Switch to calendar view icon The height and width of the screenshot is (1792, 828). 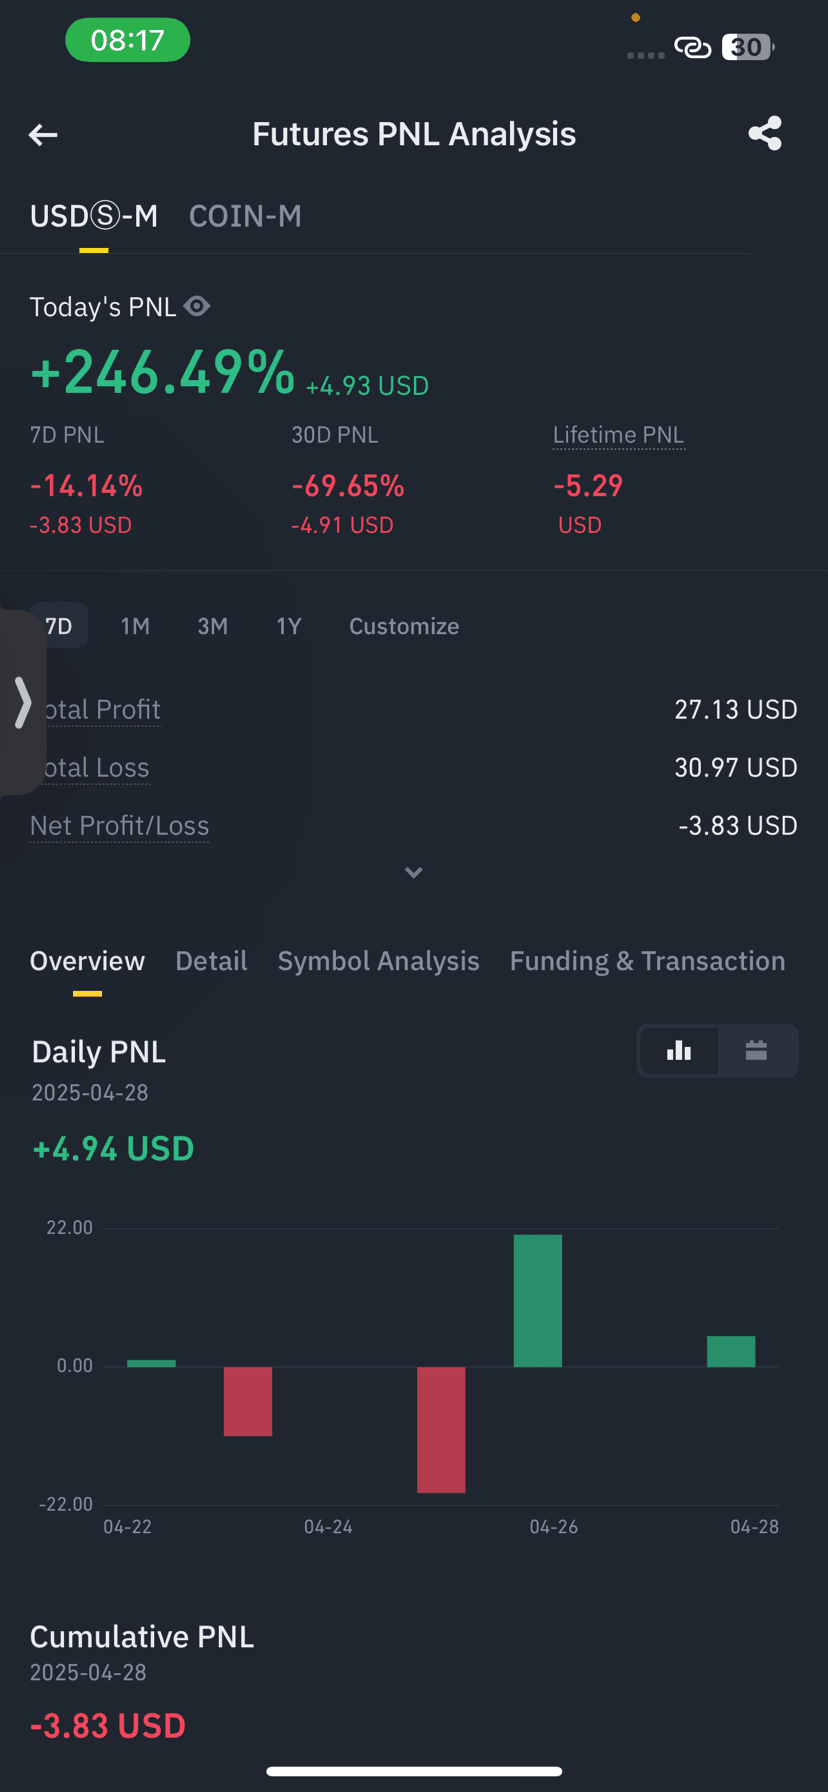pos(756,1050)
